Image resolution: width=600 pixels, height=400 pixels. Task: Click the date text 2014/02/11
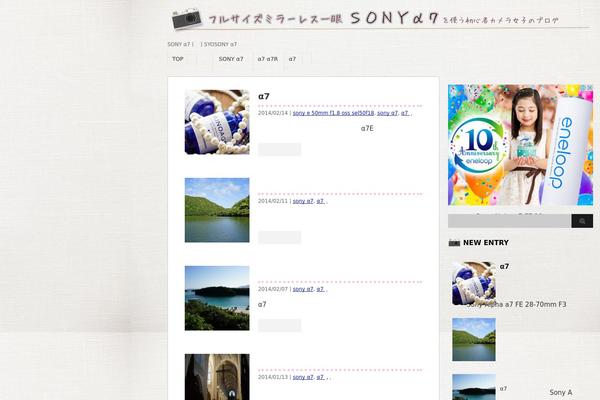272,201
